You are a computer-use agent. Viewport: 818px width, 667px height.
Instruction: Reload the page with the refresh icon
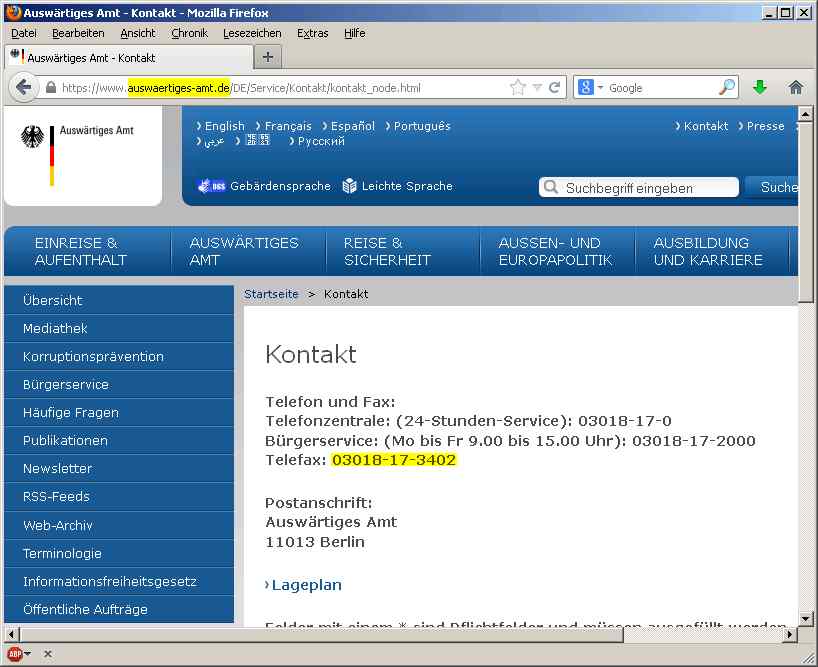click(x=555, y=87)
